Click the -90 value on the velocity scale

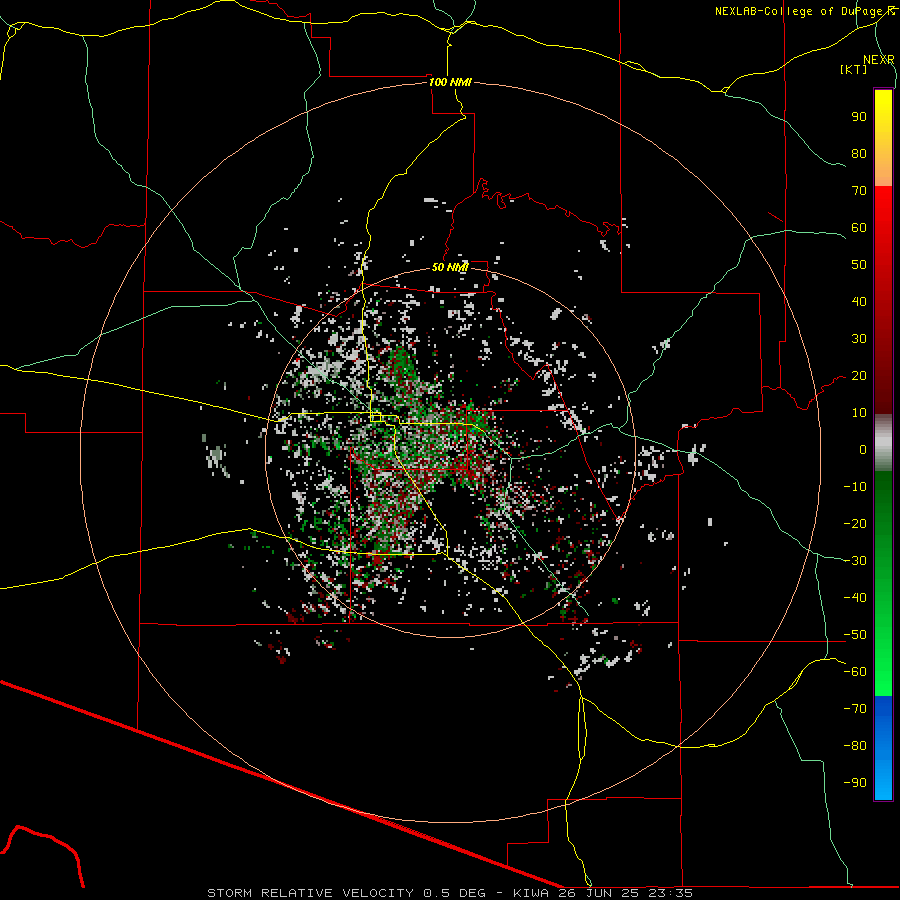tap(855, 783)
